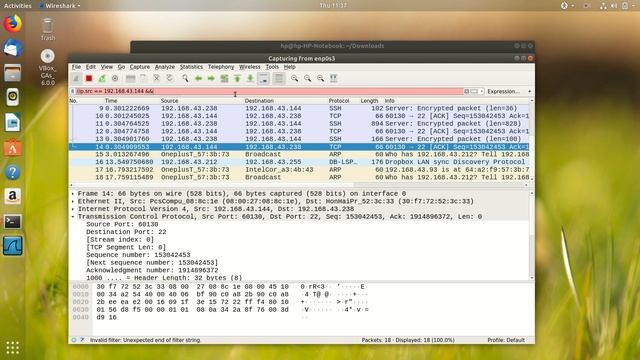Open Firefox from the dock
The image size is (640, 360).
tap(13, 23)
